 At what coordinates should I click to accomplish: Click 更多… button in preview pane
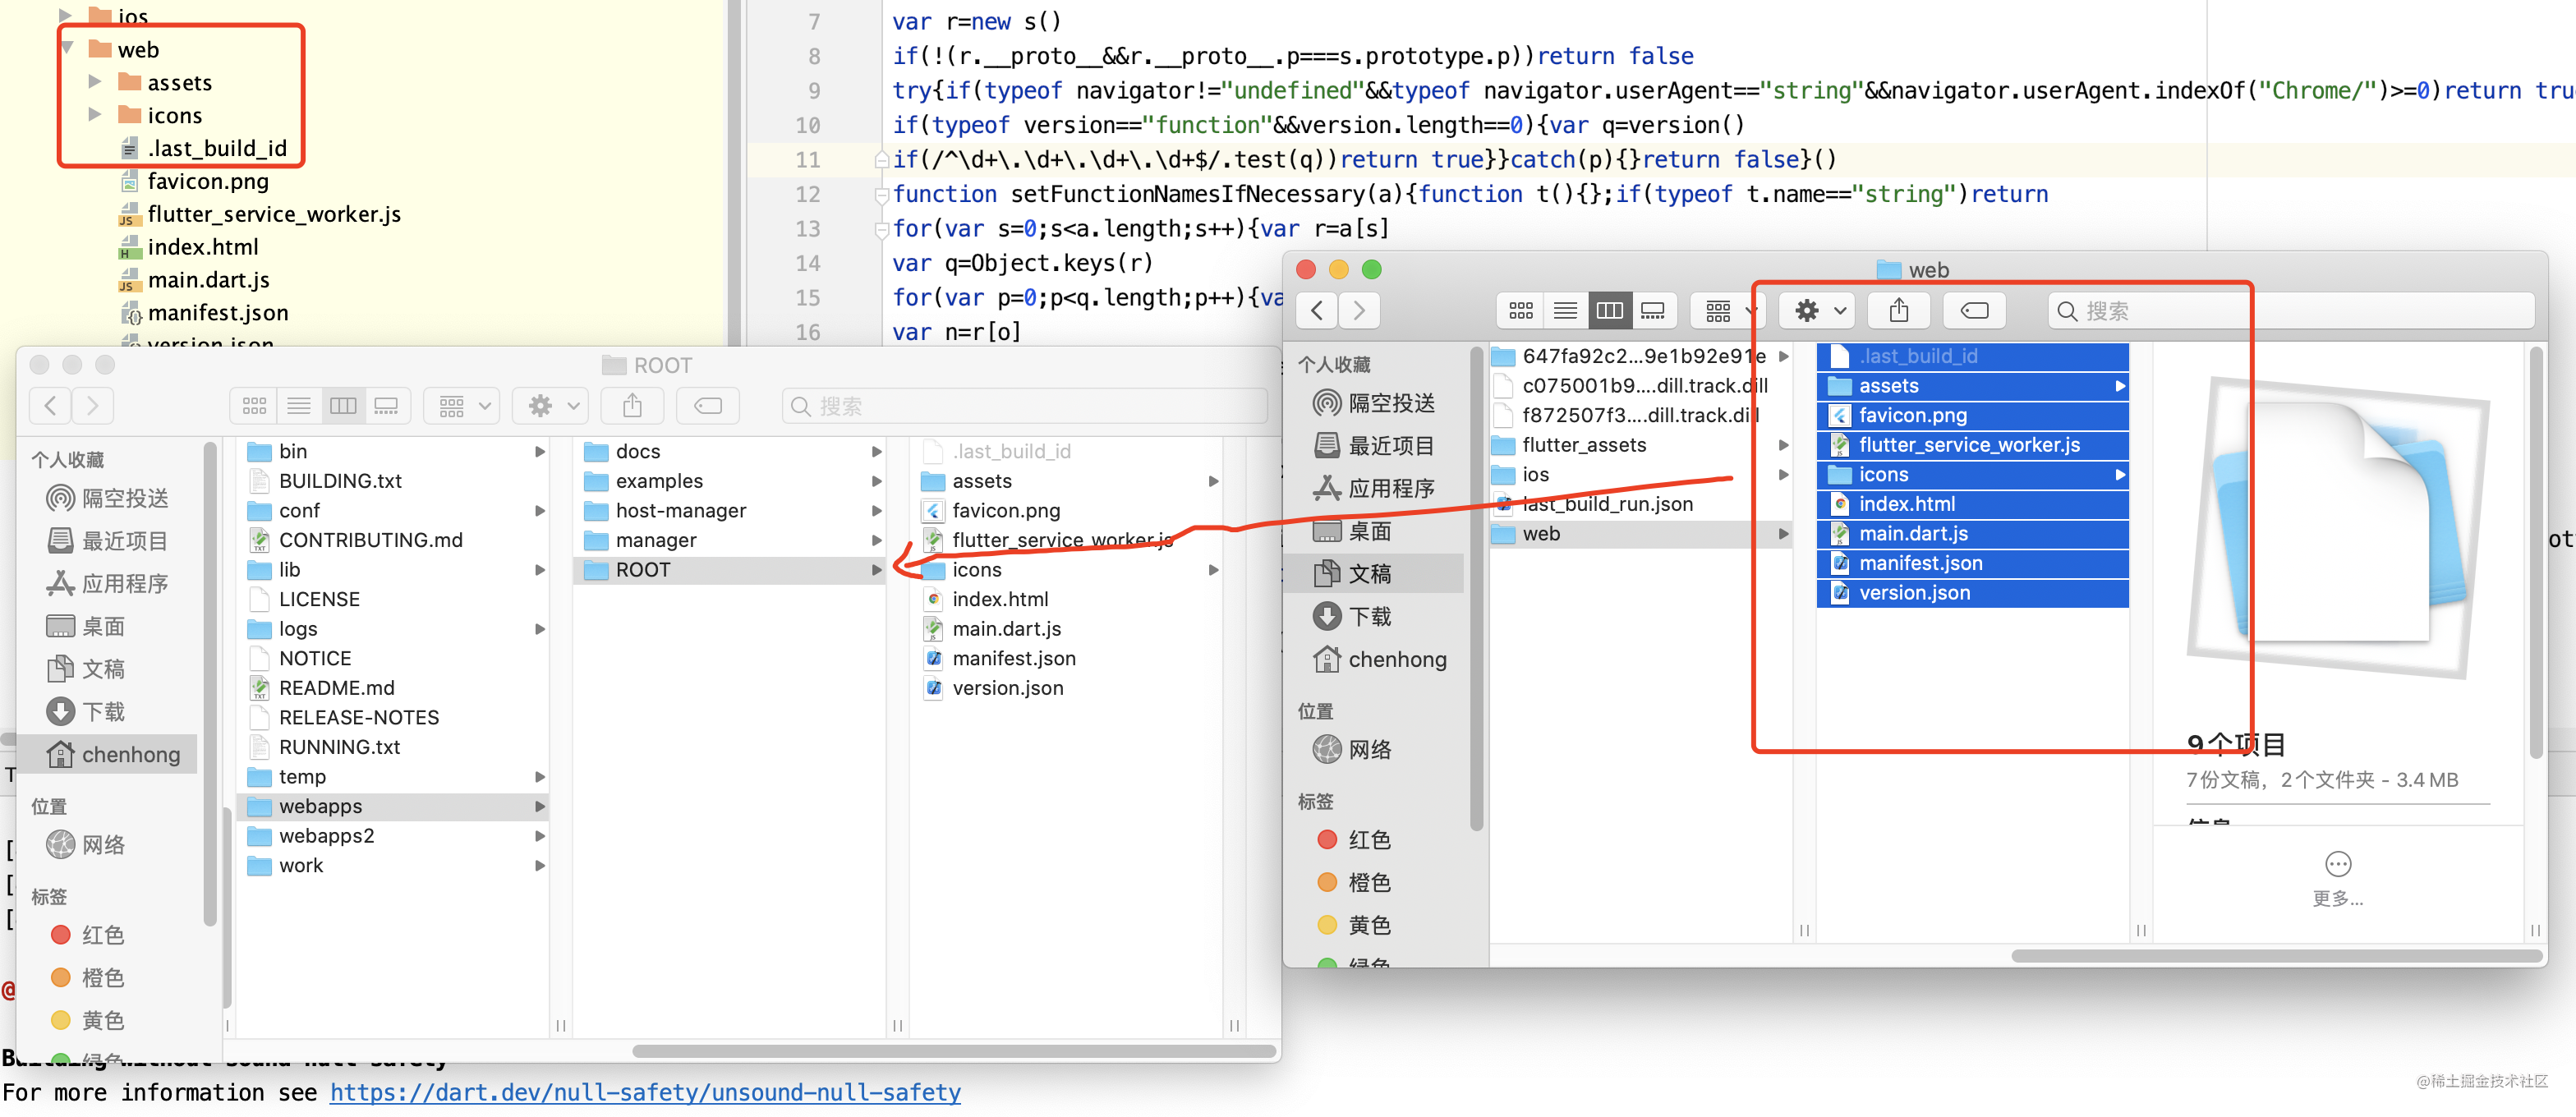[2337, 878]
